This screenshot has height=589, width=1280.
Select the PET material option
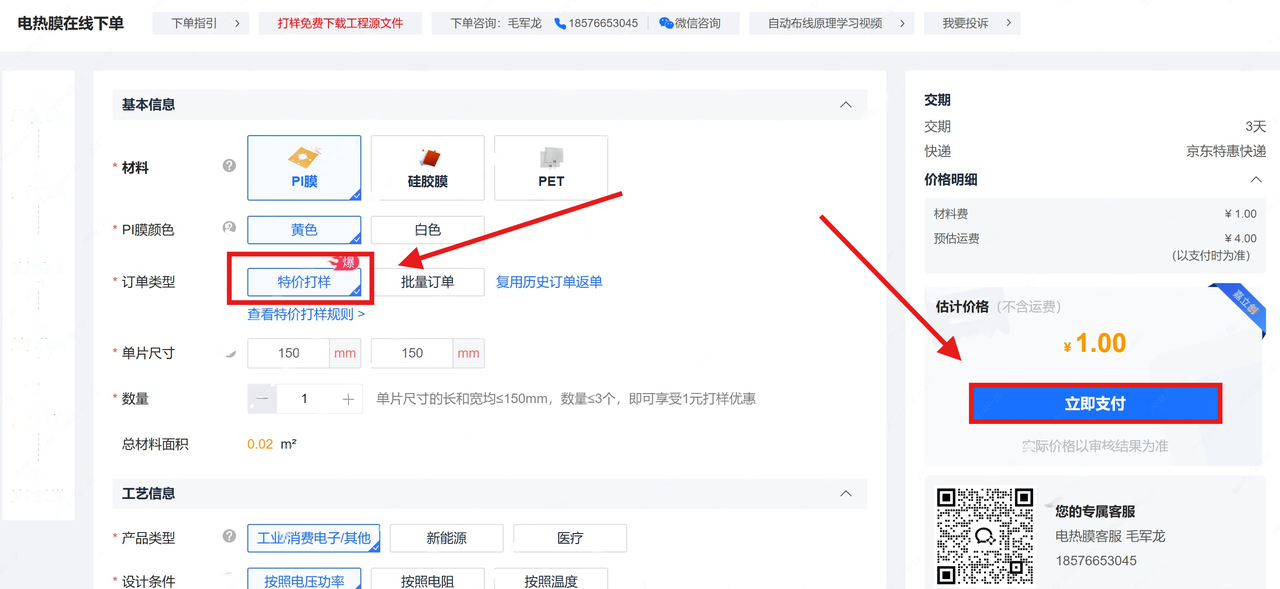point(551,168)
